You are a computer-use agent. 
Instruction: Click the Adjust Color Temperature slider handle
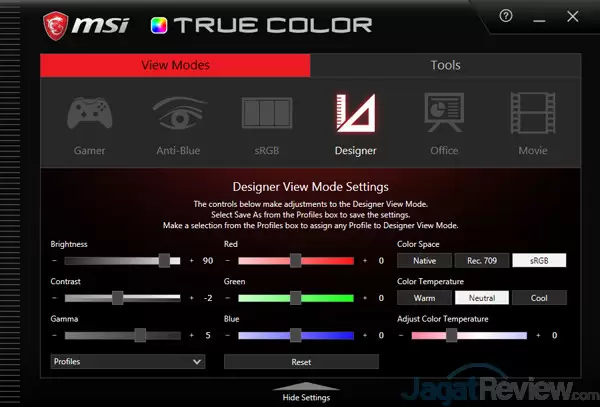point(452,335)
